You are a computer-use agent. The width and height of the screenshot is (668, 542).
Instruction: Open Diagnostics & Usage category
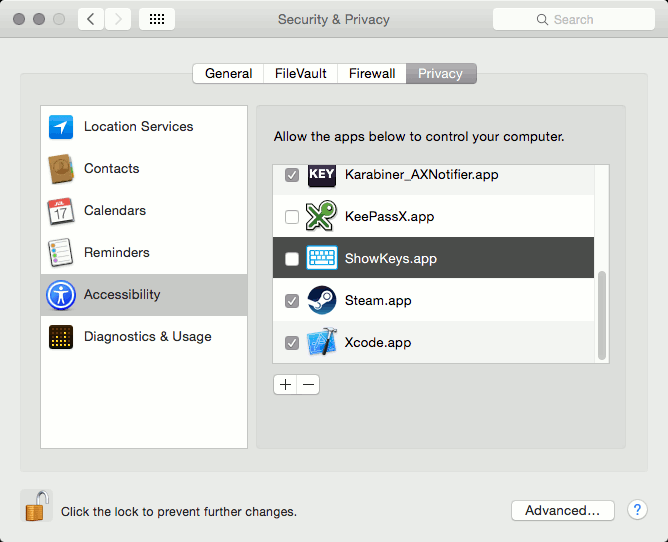[x=147, y=337]
